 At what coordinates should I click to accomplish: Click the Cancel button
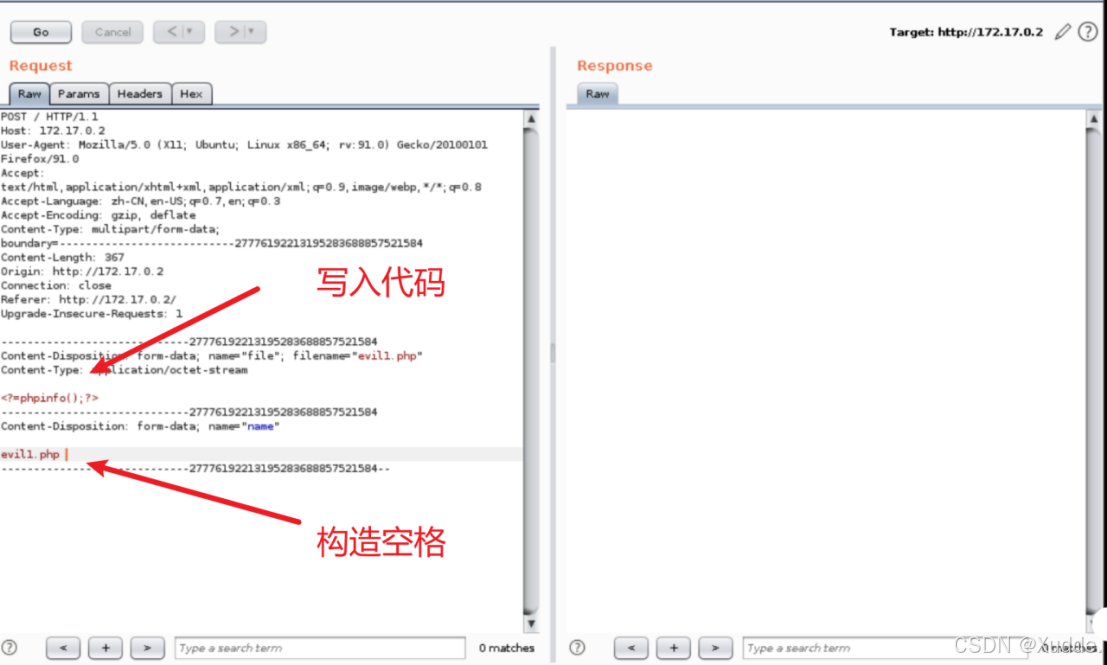(112, 32)
